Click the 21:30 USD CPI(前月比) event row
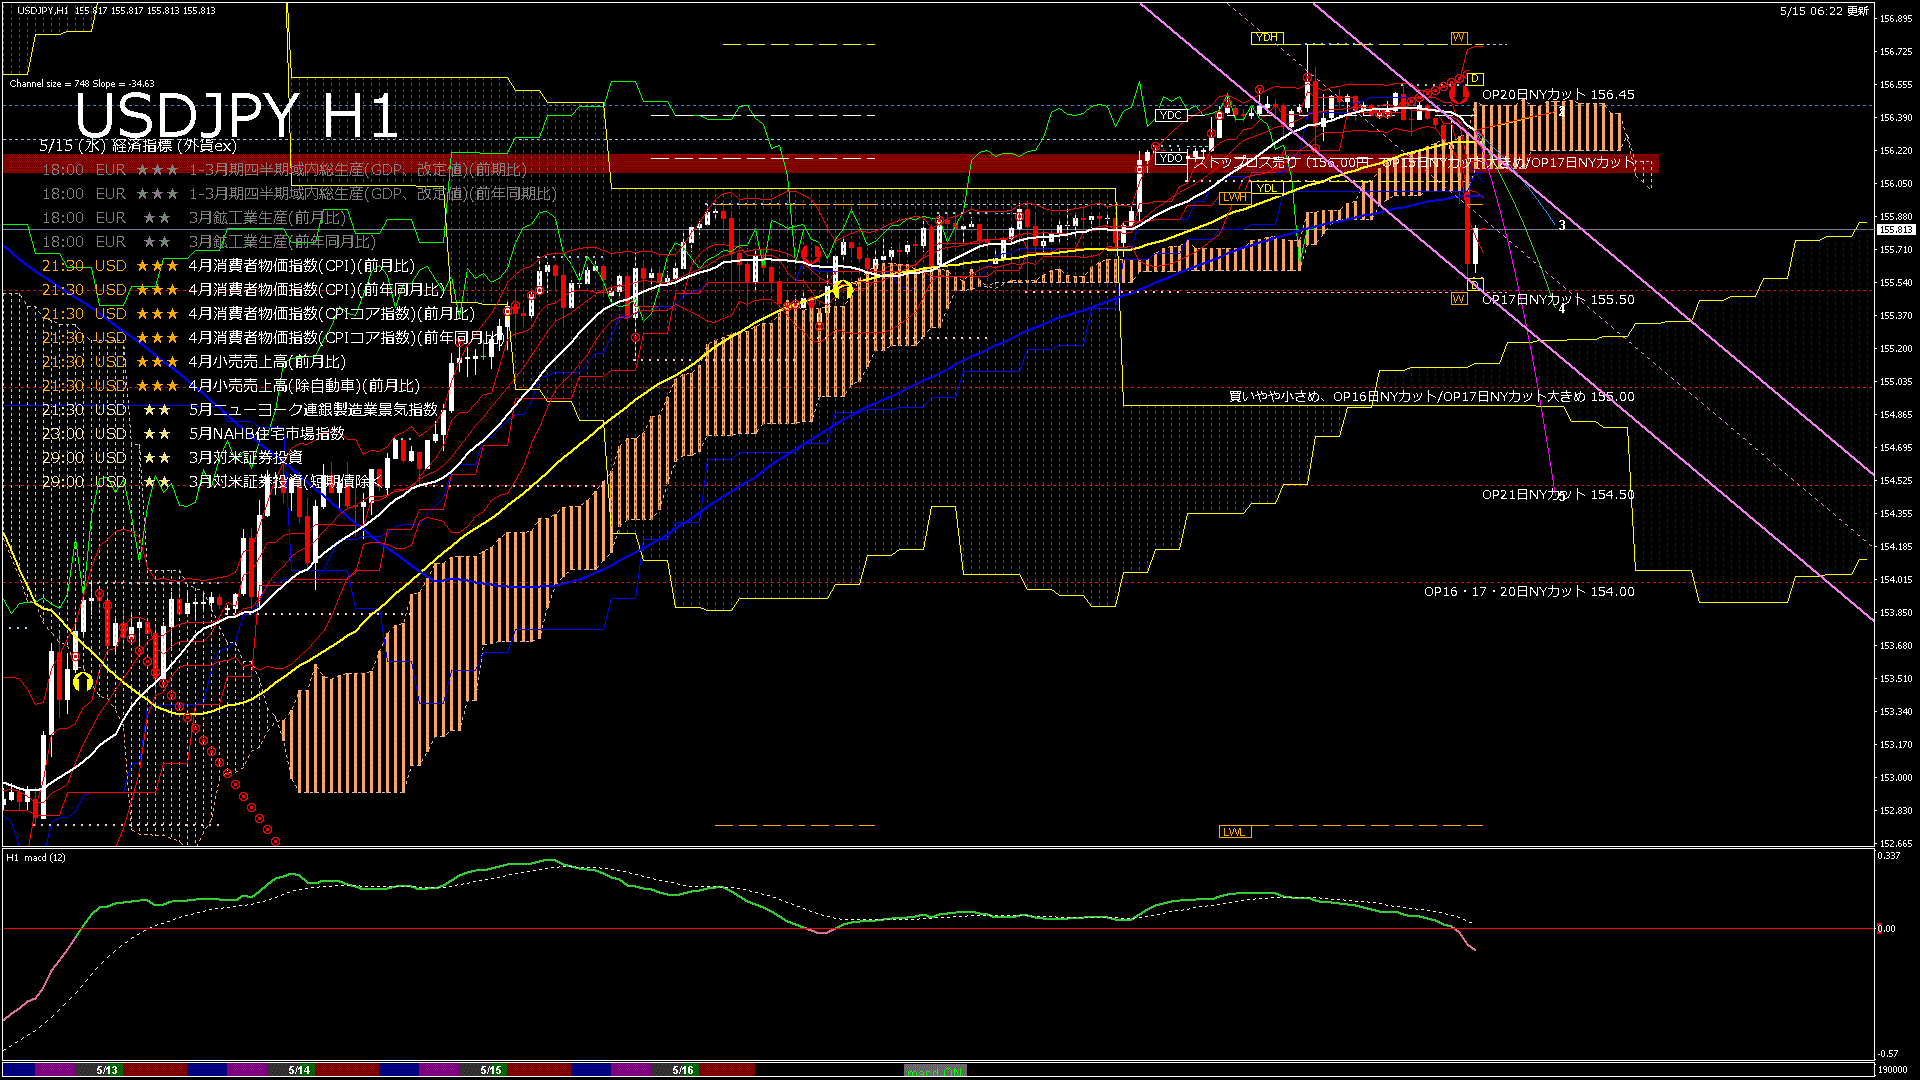 click(x=228, y=266)
